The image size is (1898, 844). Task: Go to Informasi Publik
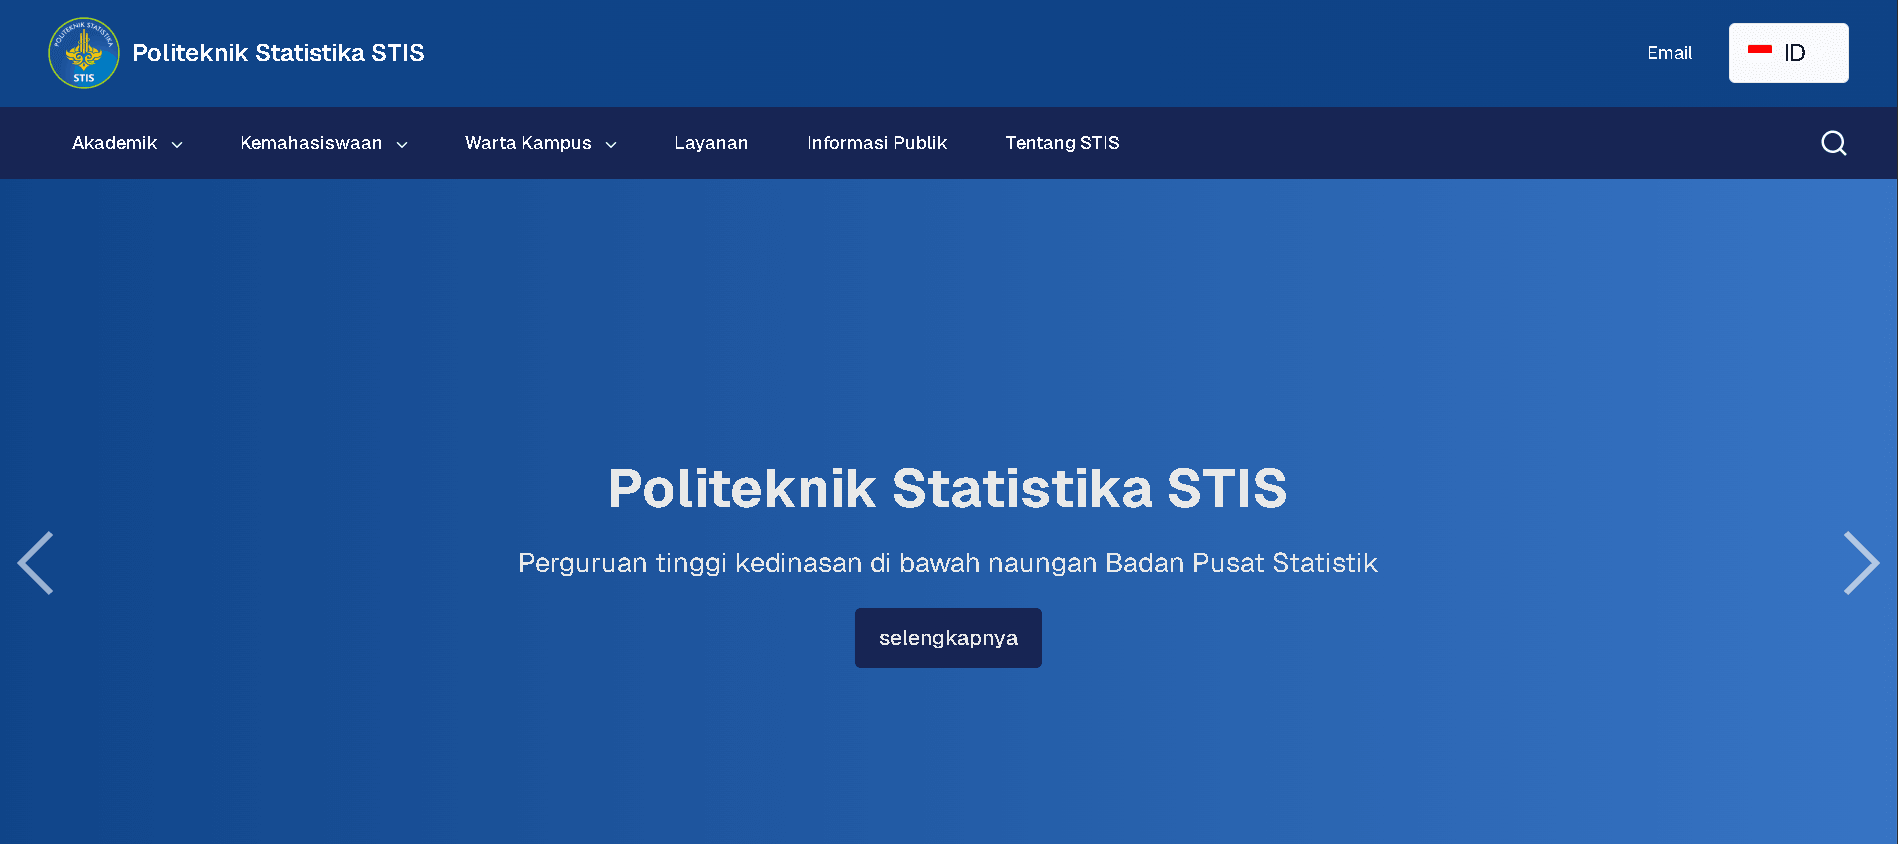coord(877,143)
